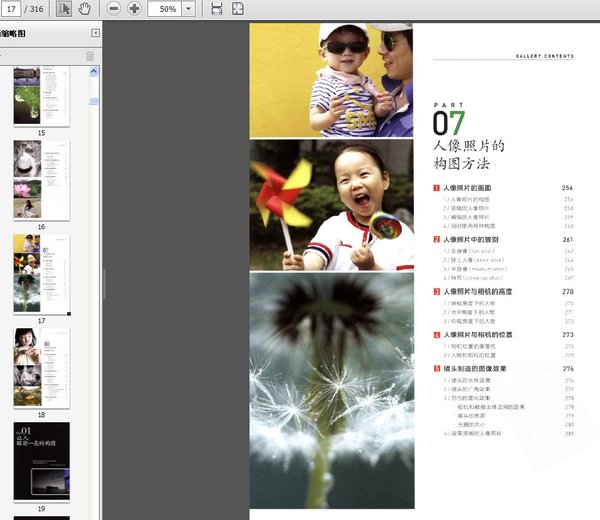Click the zoom out minus button

(x=113, y=9)
